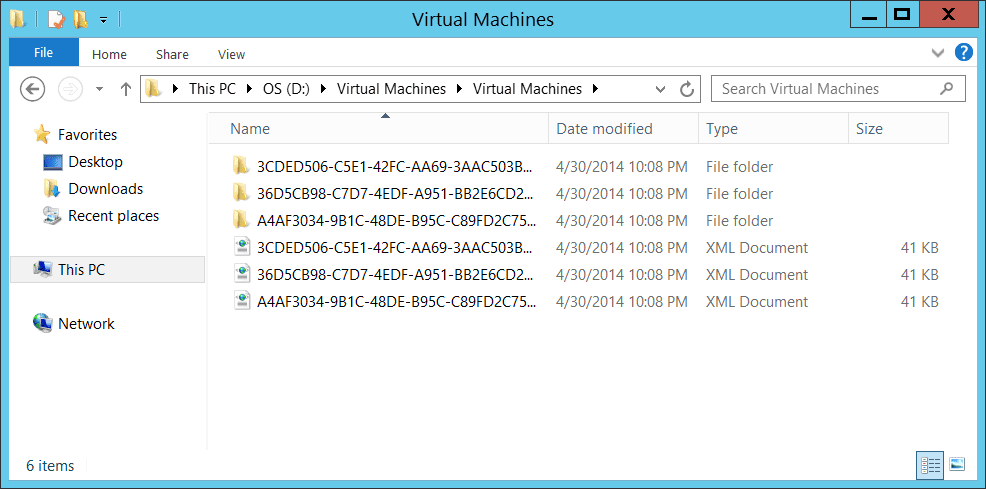The width and height of the screenshot is (986, 489).
Task: Open the Recent locations dropdown arrow
Action: pos(99,89)
